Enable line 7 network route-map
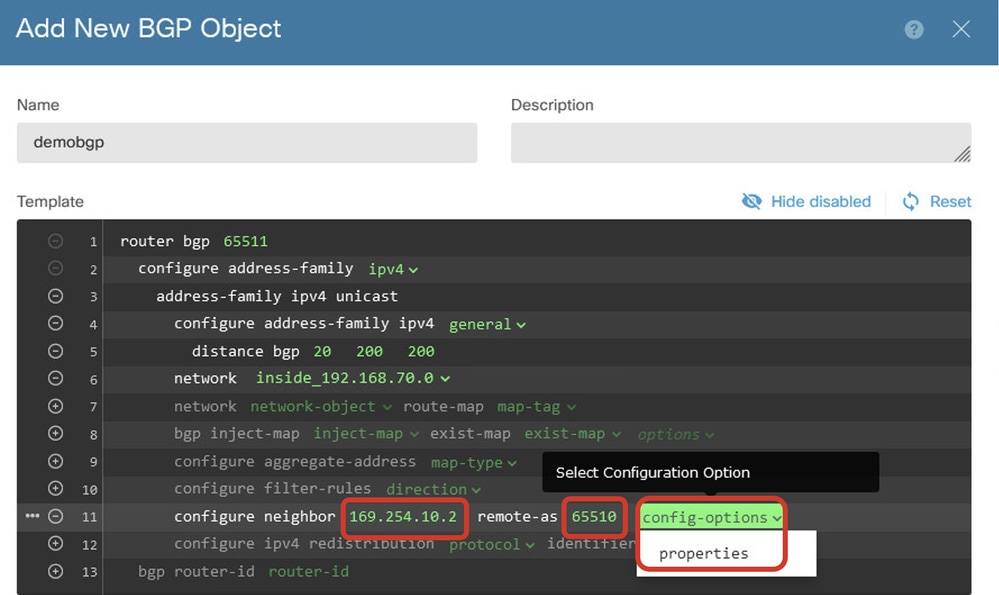Image resolution: width=999 pixels, height=595 pixels. pos(55,406)
